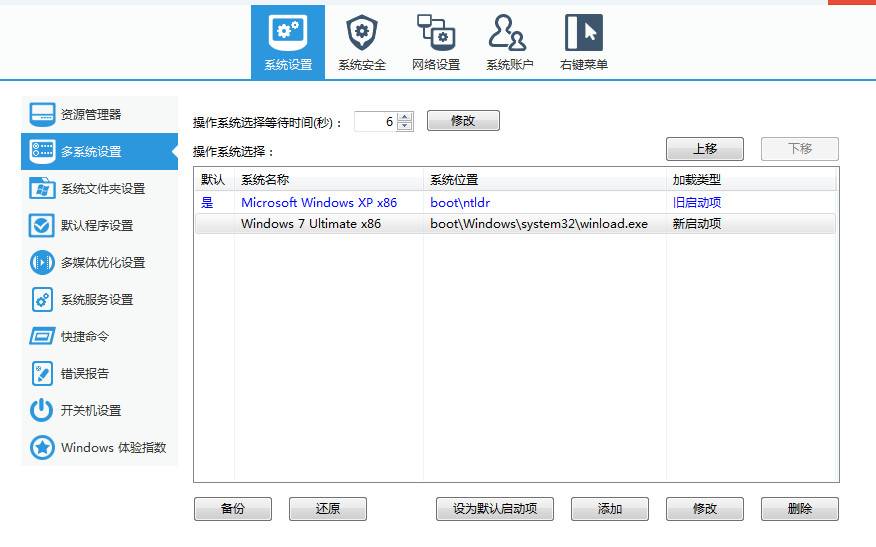This screenshot has height=547, width=876.
Task: Click the 新启动项 type cell
Action: click(x=697, y=223)
